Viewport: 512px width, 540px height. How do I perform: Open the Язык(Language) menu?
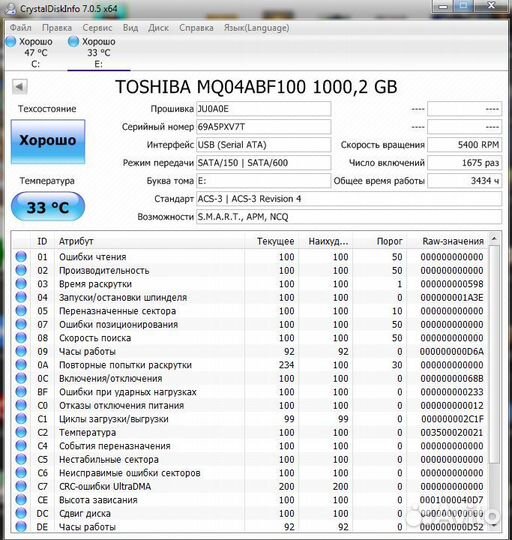coord(257,28)
